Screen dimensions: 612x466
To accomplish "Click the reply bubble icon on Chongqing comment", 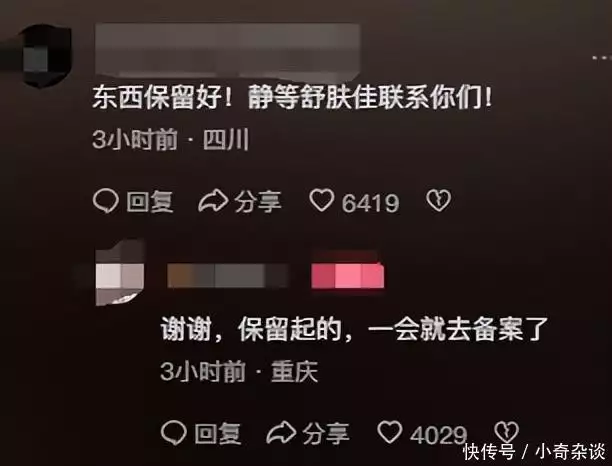I will click(174, 432).
